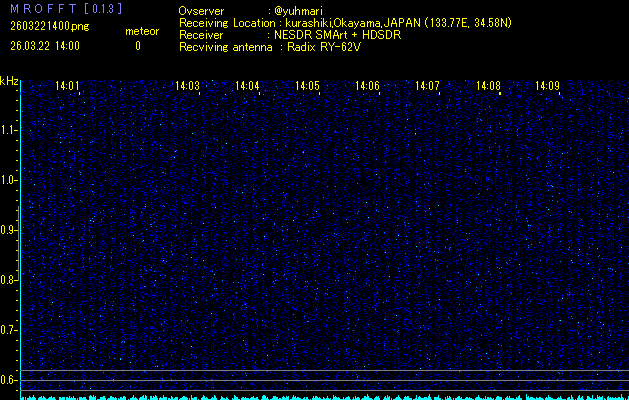
Task: Click the 26.03.22 14:00 date stamp
Action: pyautogui.click(x=44, y=46)
